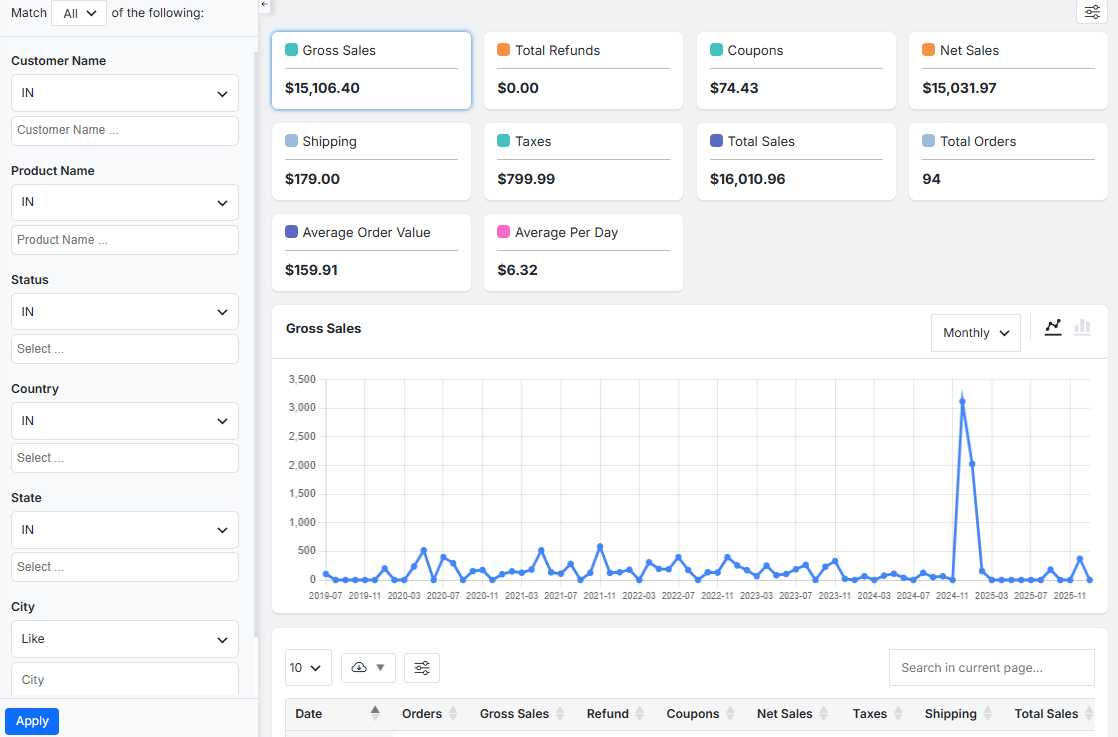
Task: Click the Apply filters button
Action: tap(32, 721)
